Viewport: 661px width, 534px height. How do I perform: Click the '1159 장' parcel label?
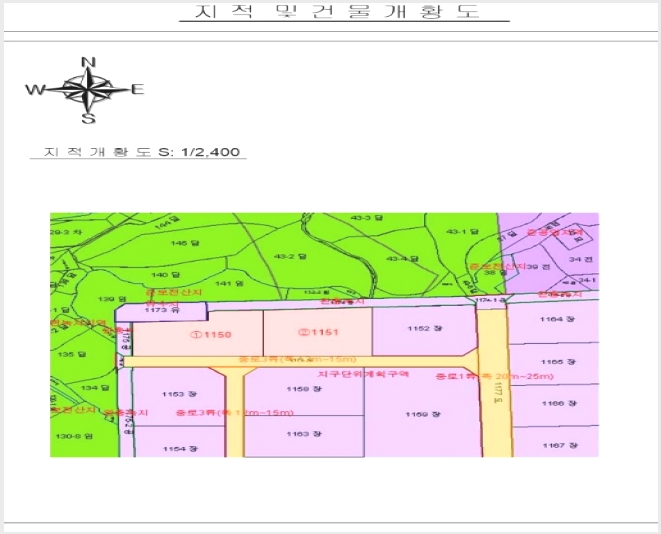423,414
